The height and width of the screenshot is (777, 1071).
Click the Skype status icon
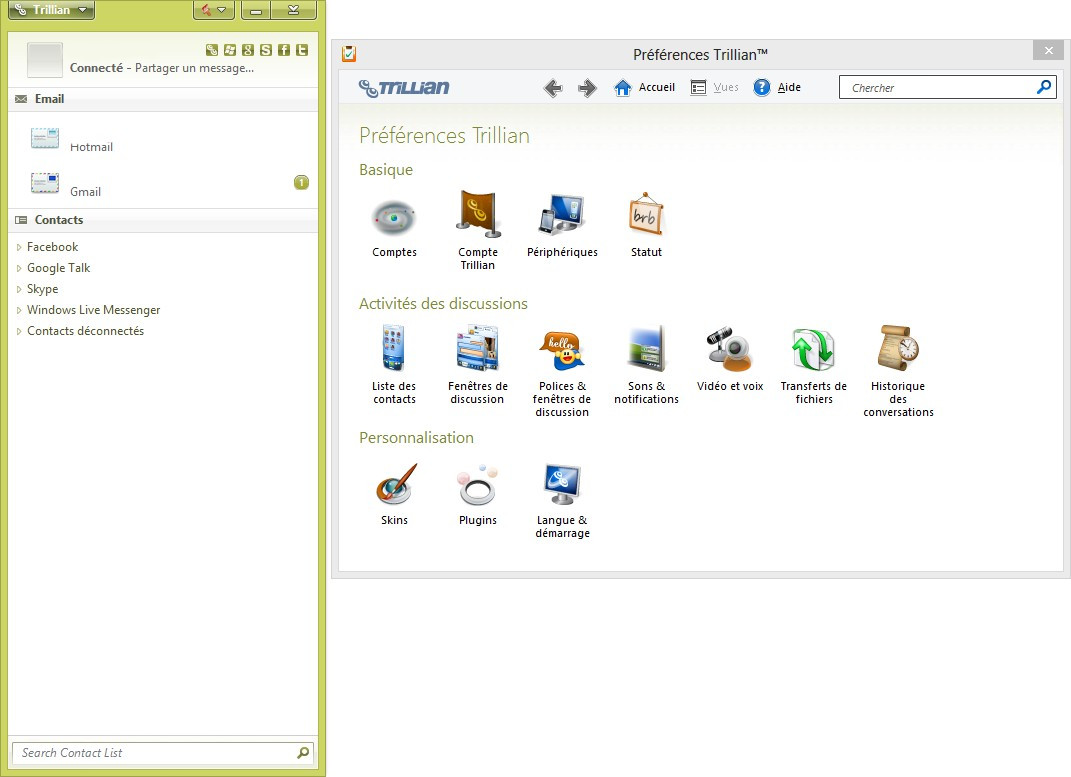[266, 50]
